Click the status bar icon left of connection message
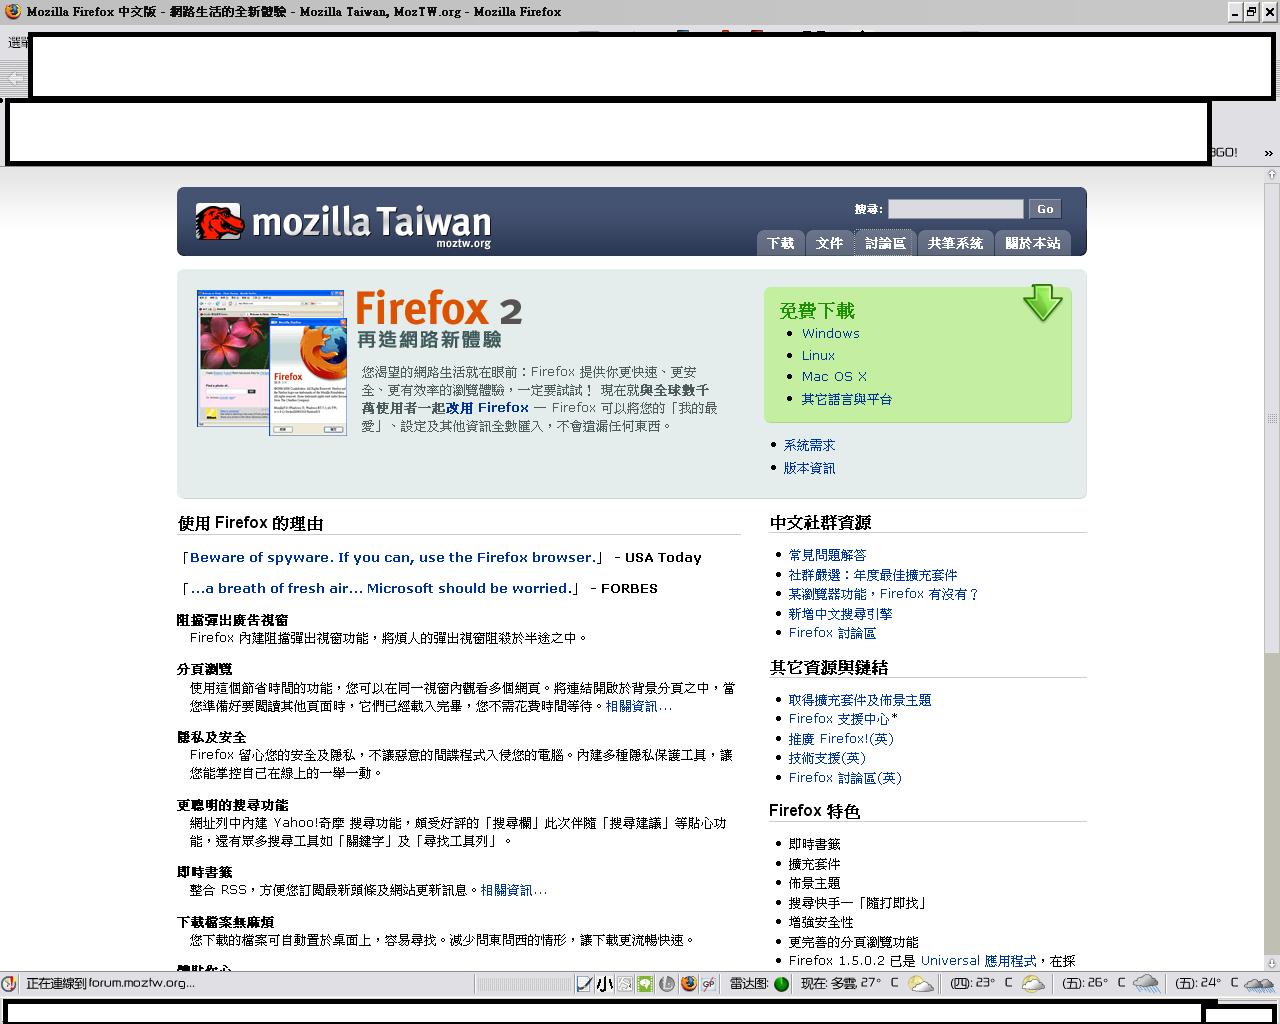1280x1024 pixels. pyautogui.click(x=9, y=983)
